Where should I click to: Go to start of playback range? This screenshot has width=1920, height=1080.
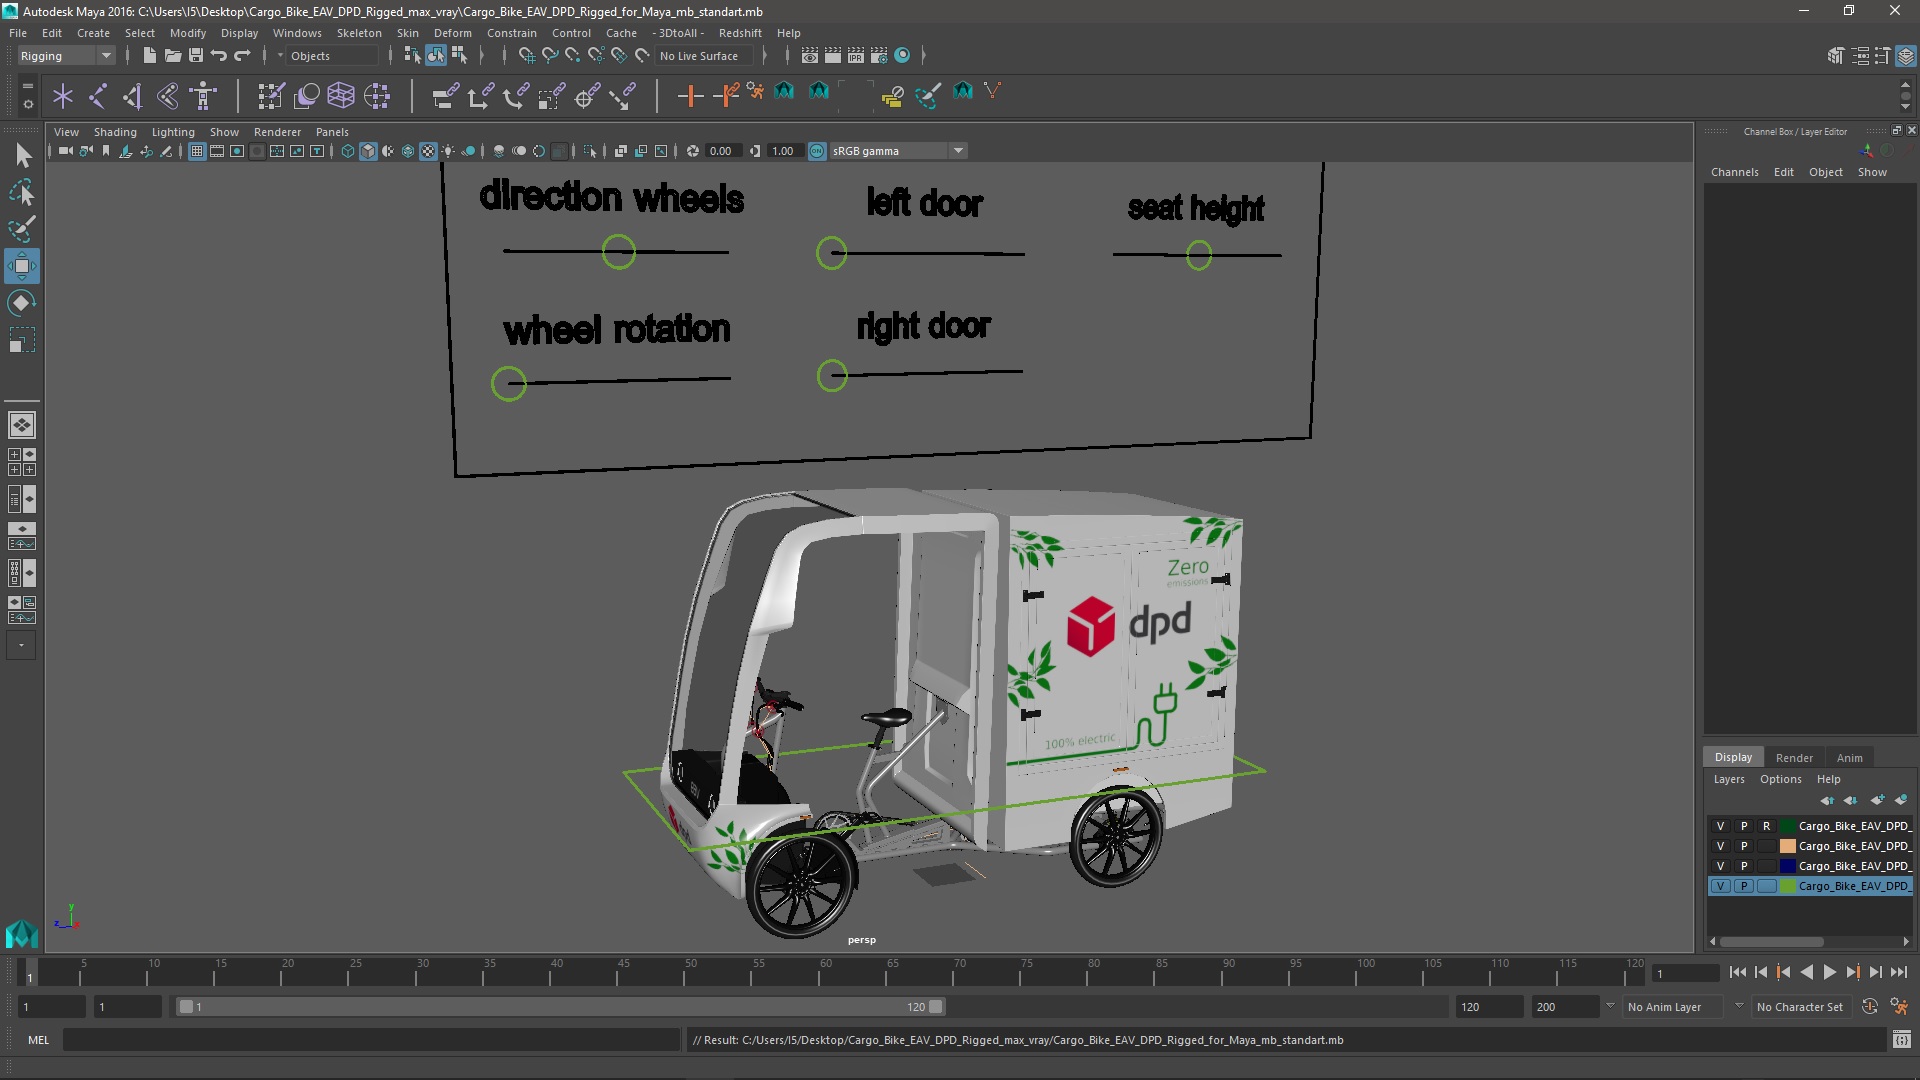(1737, 972)
